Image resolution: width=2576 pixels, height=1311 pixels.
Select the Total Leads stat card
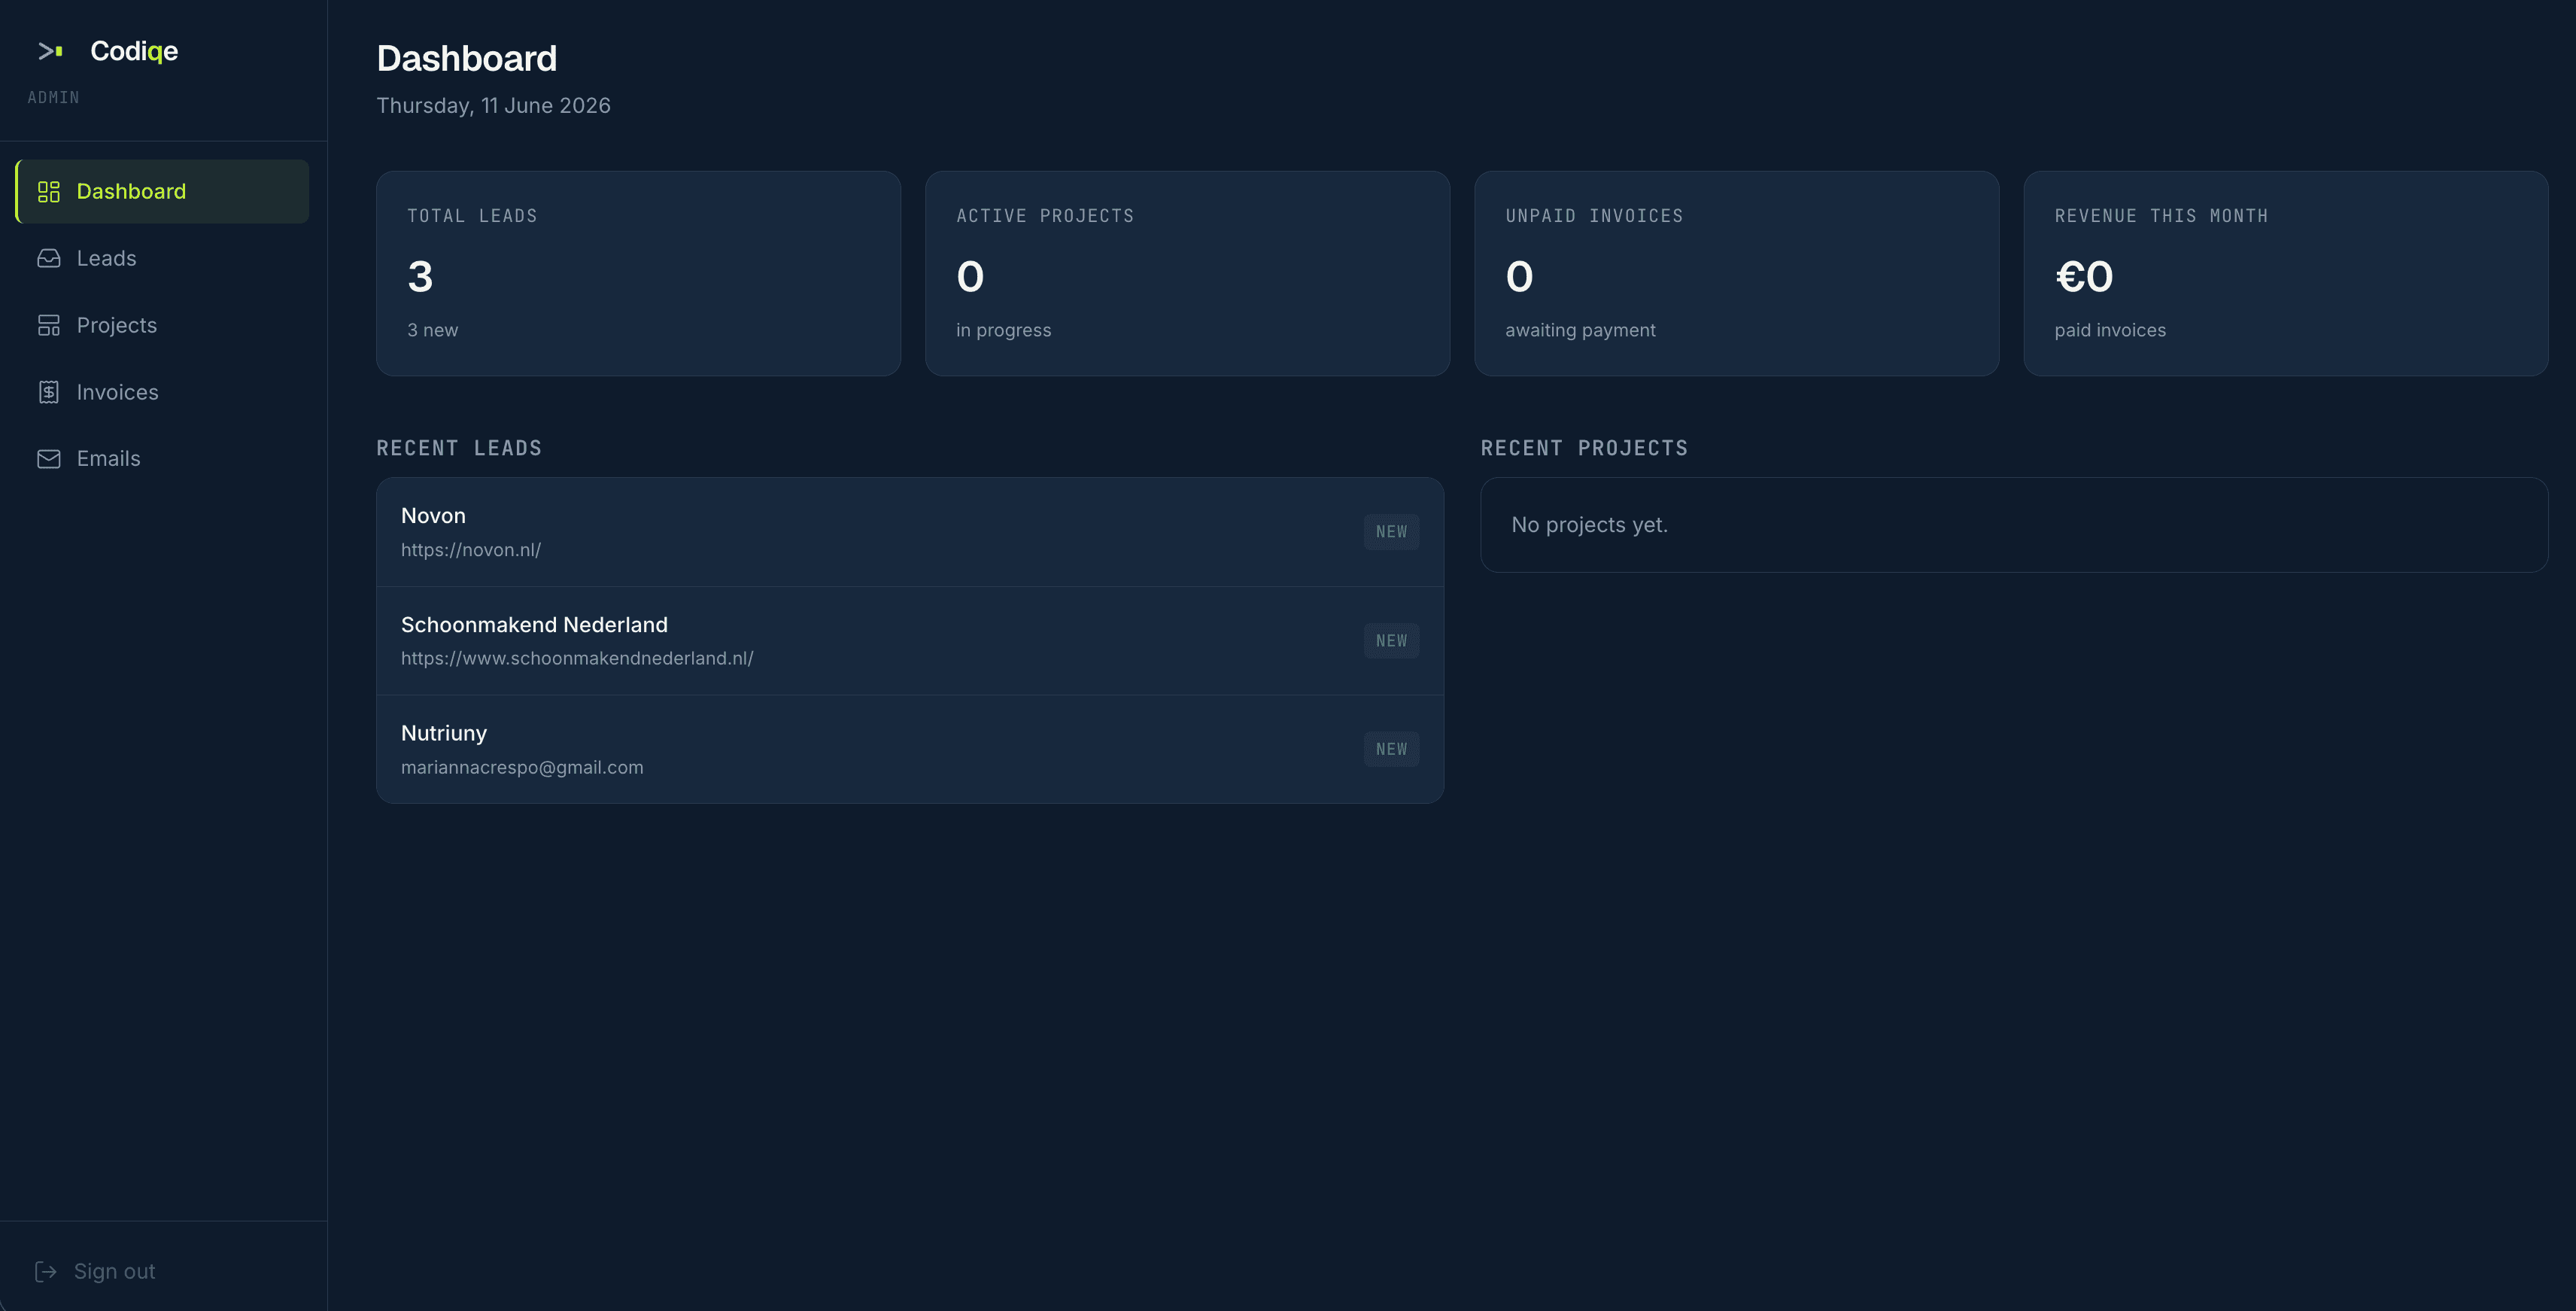[638, 273]
